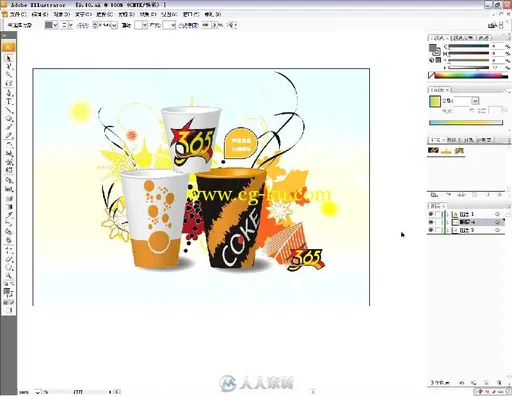
Task: Select the Zoom magnifier tool
Action: tap(9, 276)
